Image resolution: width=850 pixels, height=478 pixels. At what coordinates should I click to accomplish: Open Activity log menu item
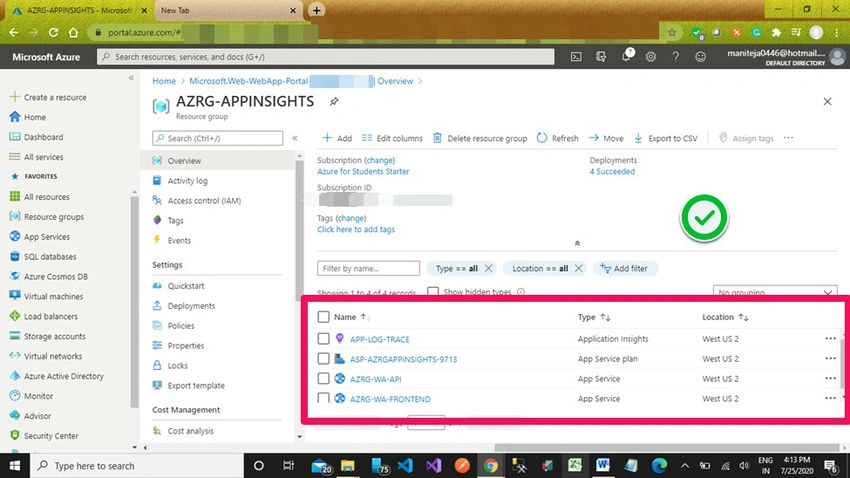188,180
